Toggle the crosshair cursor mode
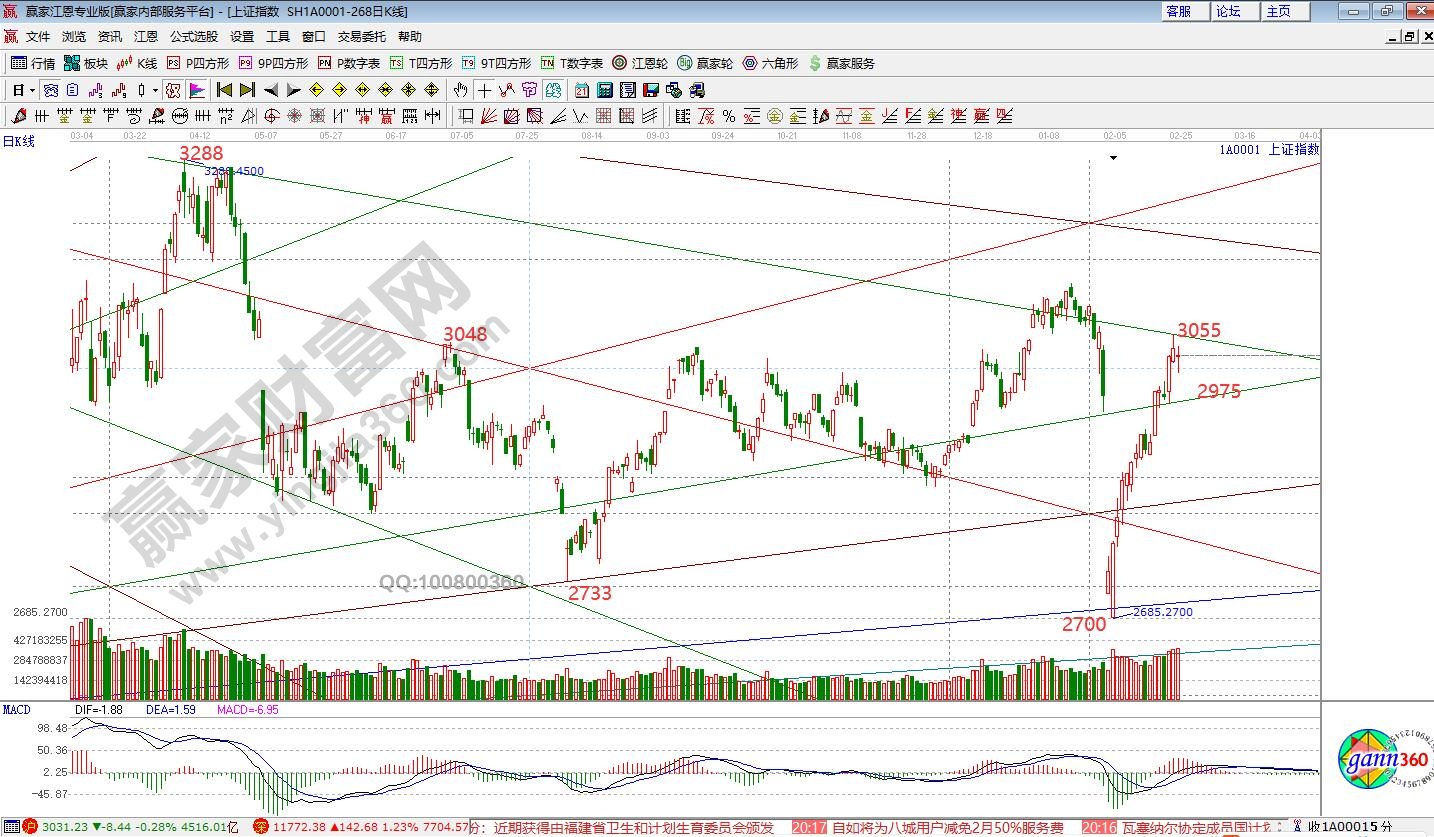 point(483,90)
